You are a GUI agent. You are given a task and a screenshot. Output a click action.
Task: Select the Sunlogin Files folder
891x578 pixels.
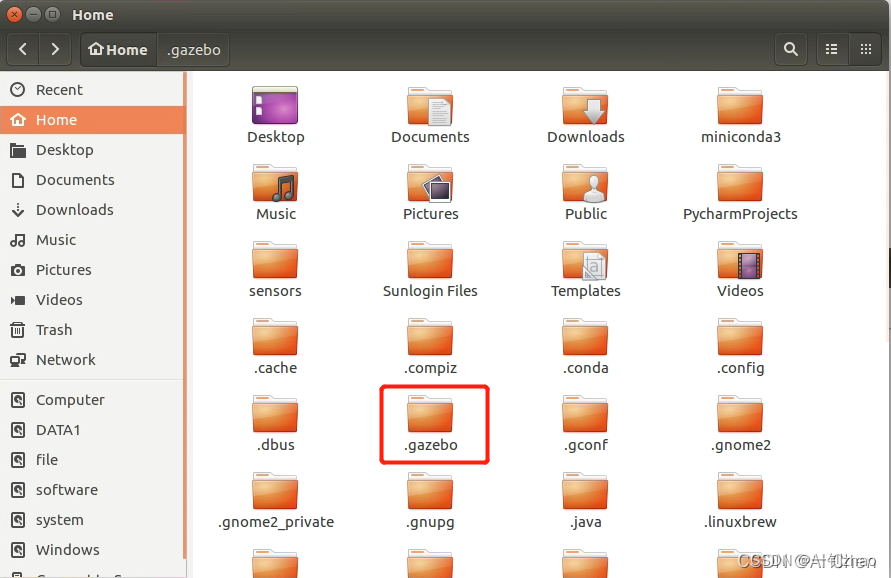[x=430, y=269]
